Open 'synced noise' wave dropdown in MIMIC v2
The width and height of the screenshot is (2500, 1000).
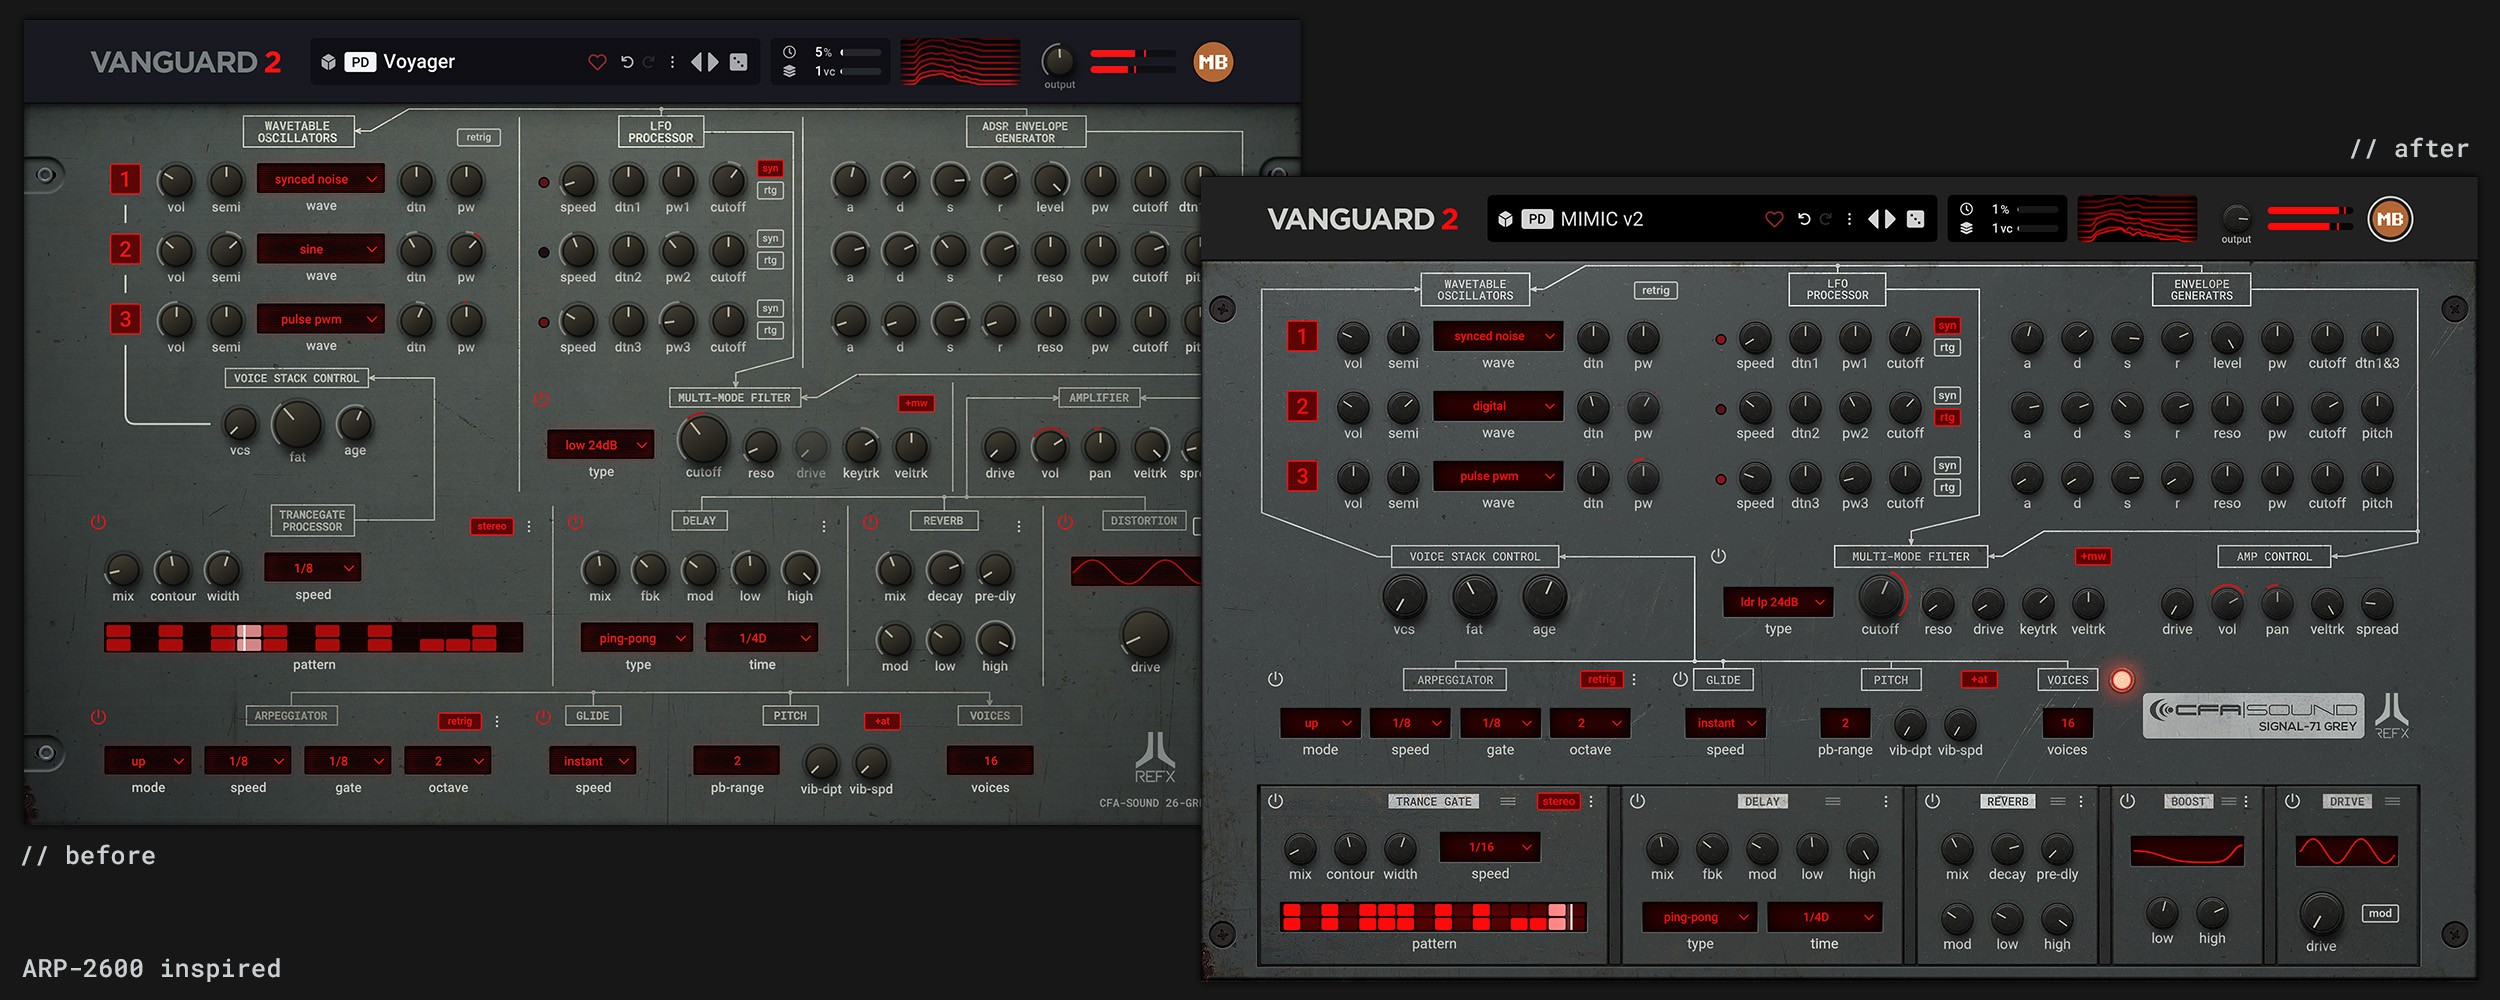coord(1498,336)
